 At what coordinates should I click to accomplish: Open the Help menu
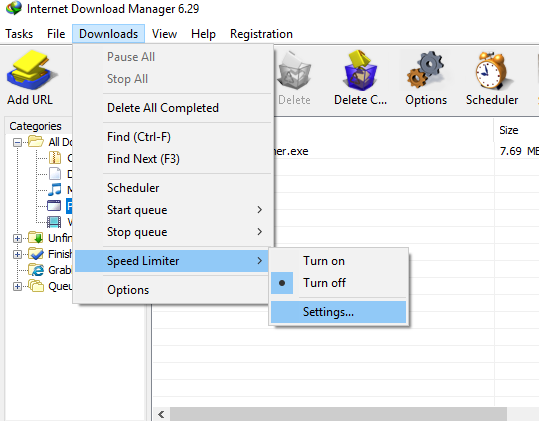click(203, 34)
